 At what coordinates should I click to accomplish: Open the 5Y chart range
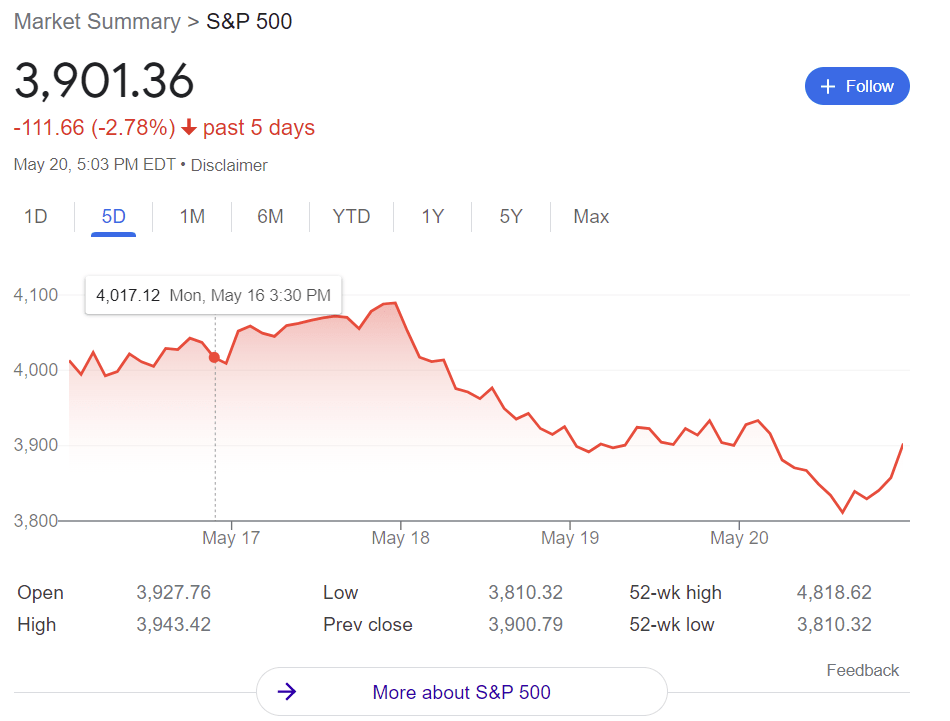pos(510,217)
